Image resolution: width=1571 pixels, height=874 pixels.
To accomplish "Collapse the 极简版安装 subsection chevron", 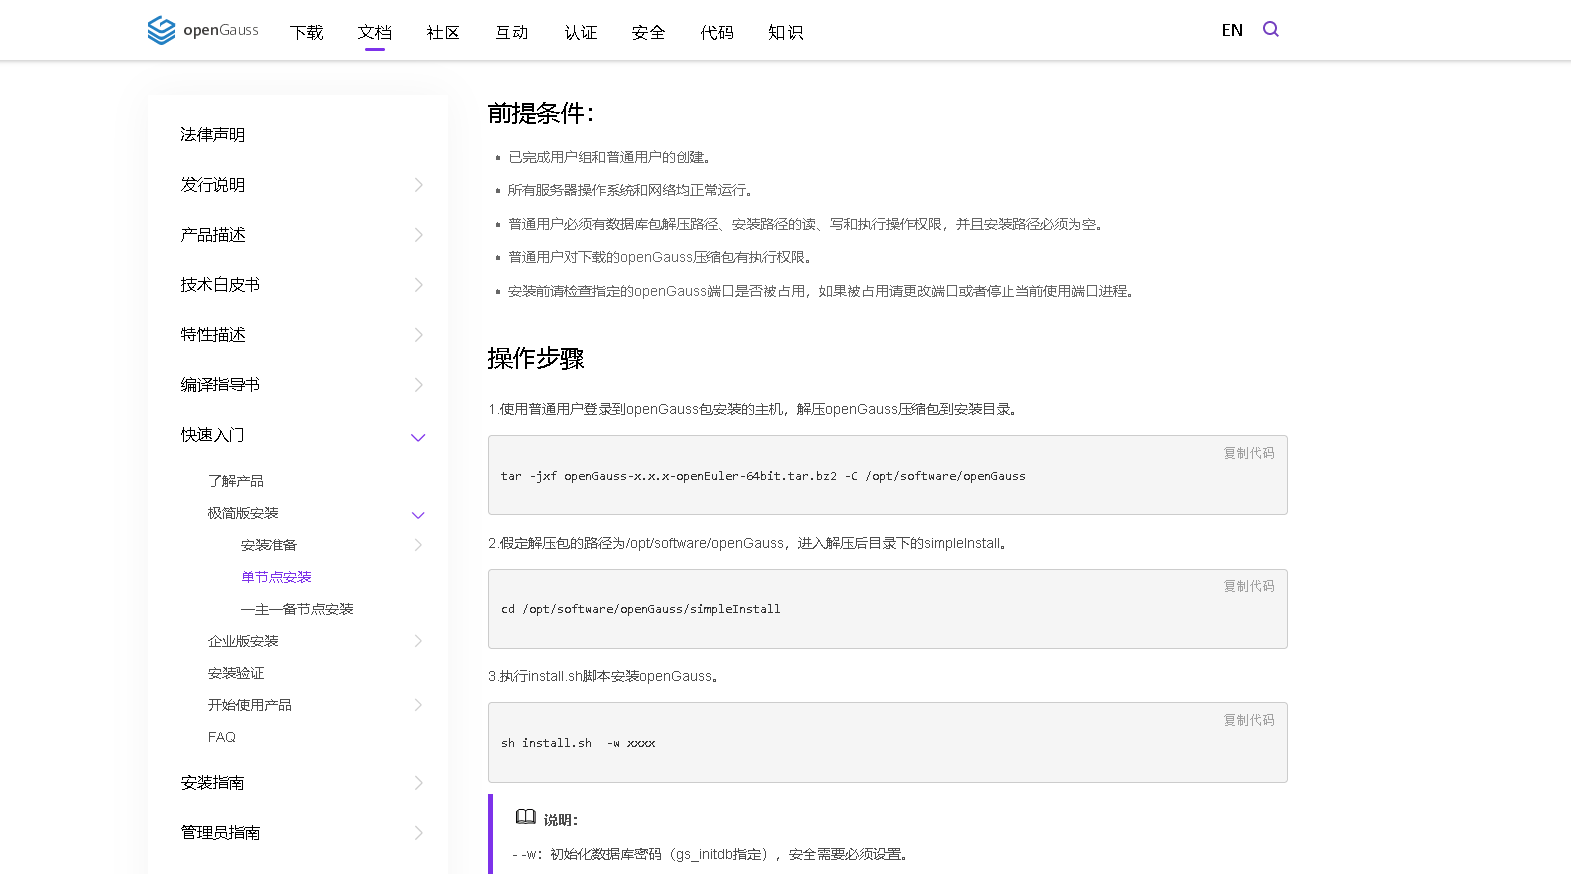I will 419,515.
